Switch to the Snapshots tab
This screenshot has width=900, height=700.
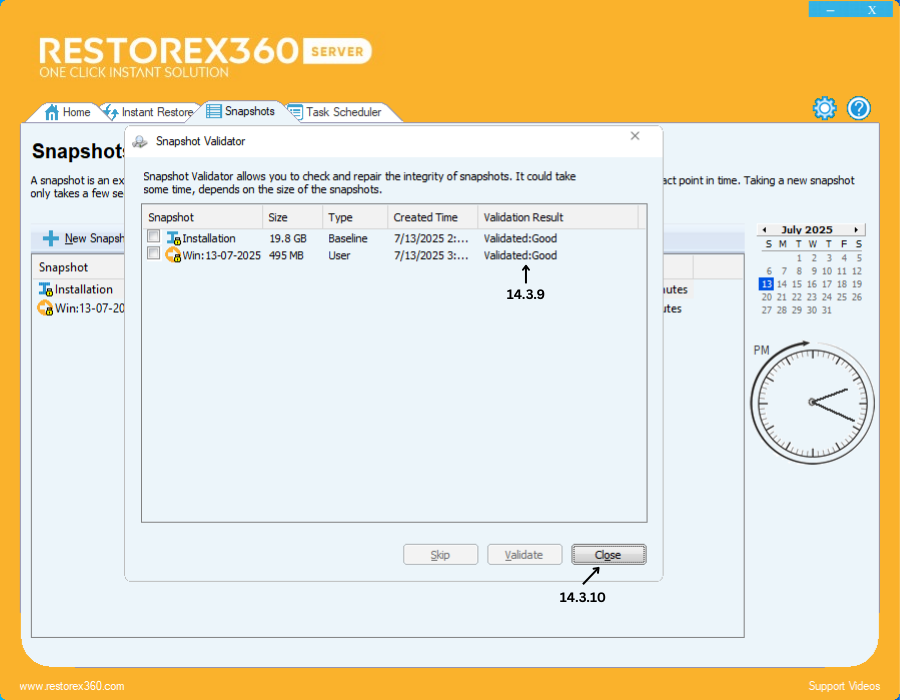tap(241, 111)
